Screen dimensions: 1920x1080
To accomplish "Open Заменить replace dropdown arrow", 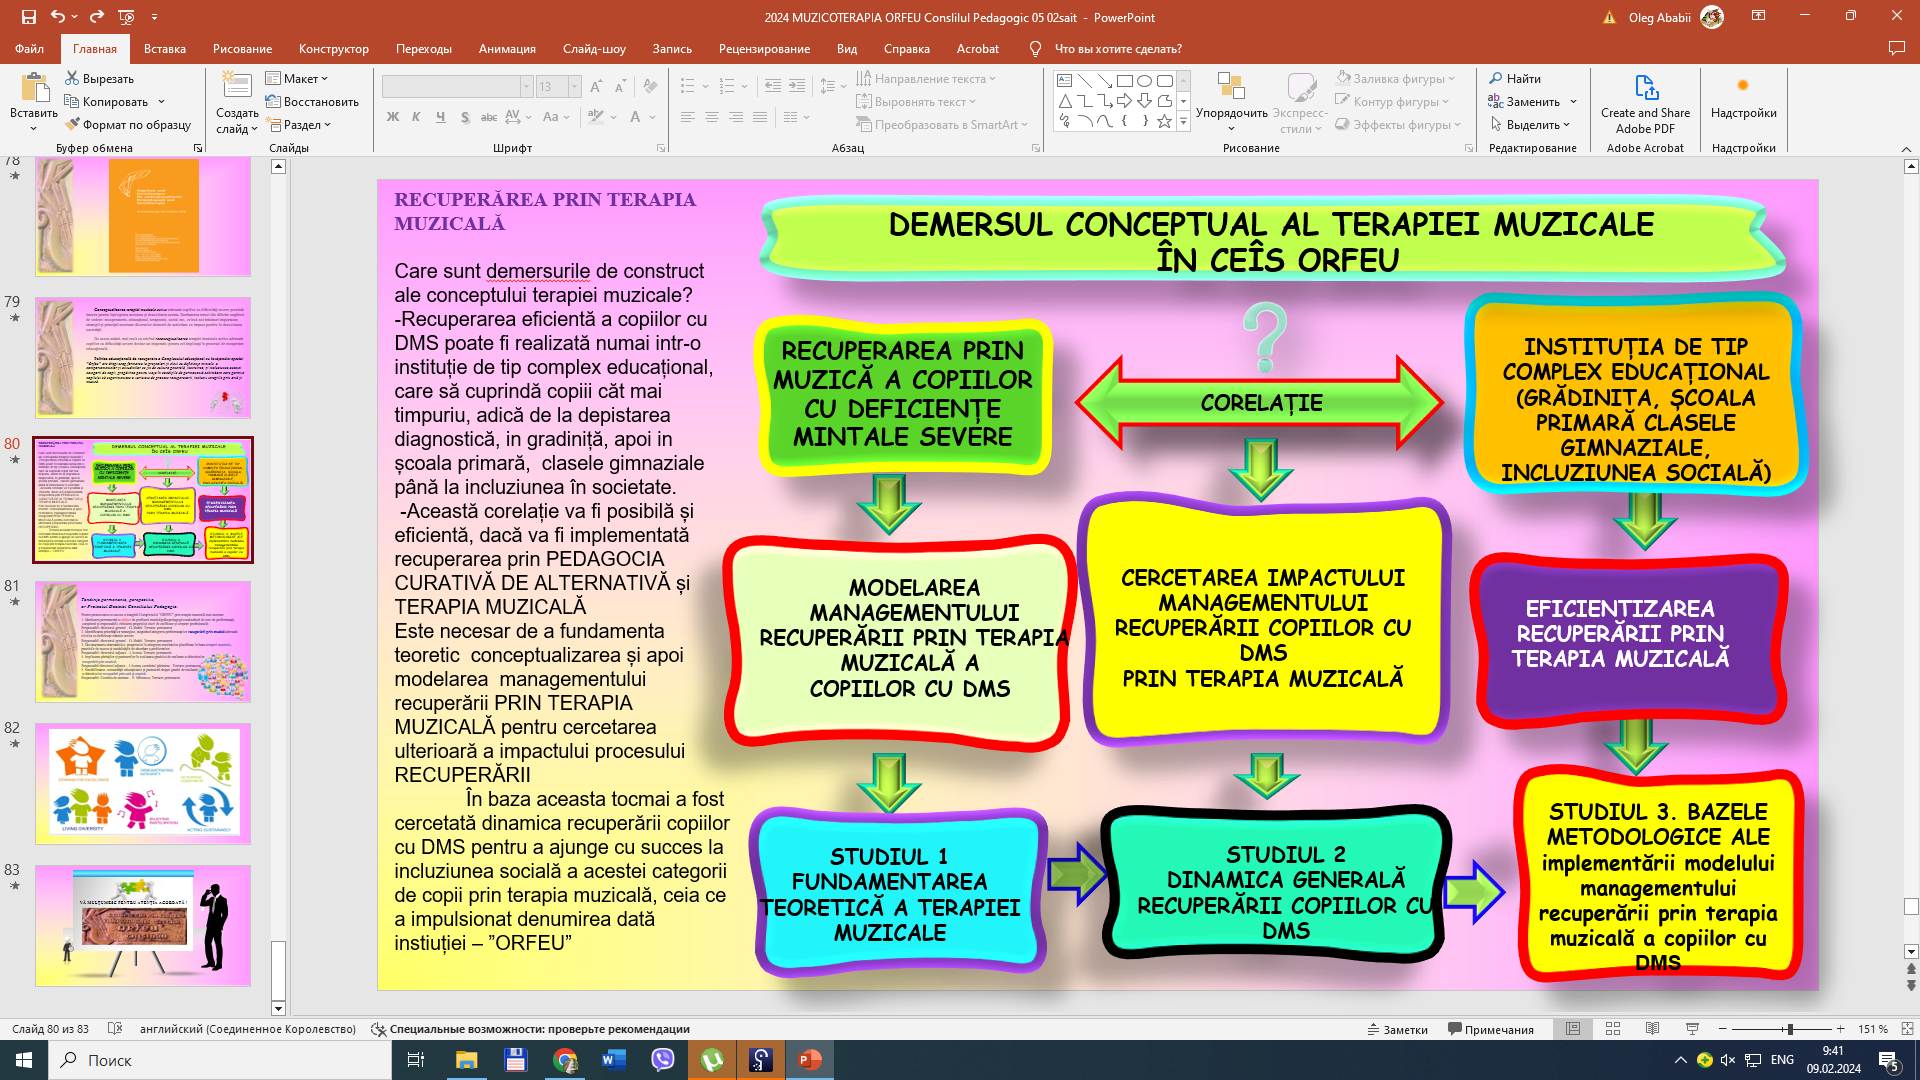I will [1573, 101].
